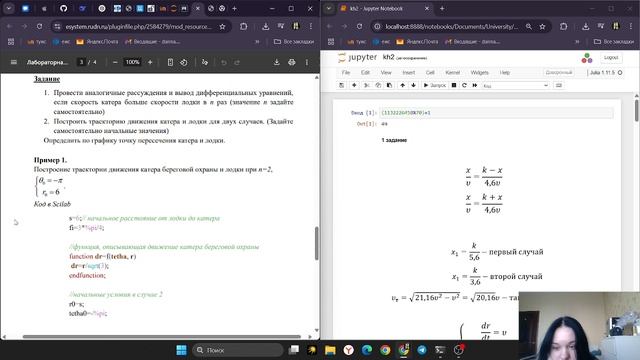This screenshot has height=360, width=640.
Task: Click the PDF horizontal scrollbar
Action: (162, 337)
